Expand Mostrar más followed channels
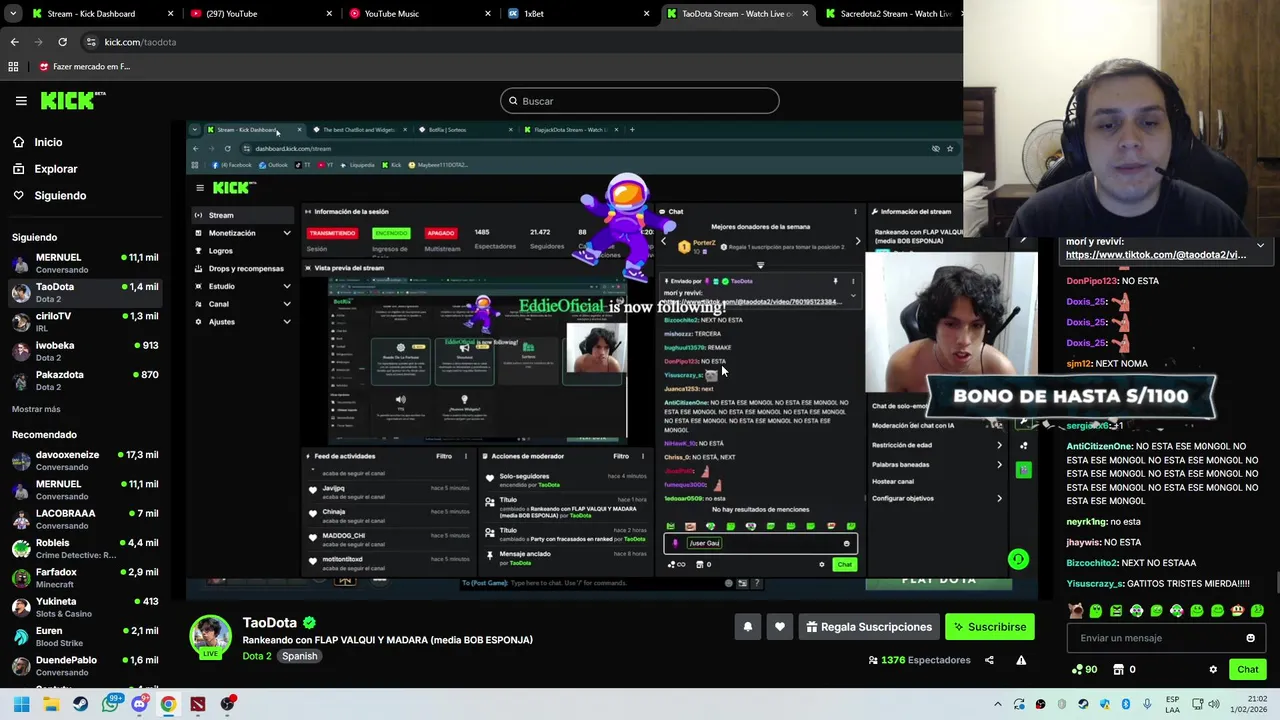 pos(36,409)
